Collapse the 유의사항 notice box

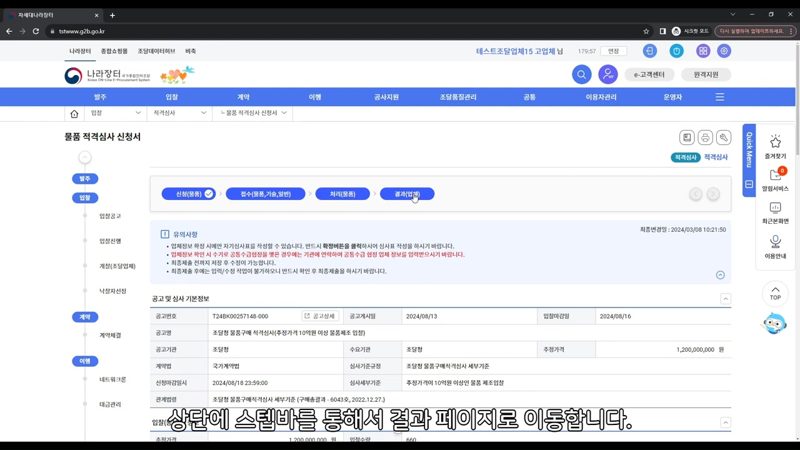click(720, 275)
